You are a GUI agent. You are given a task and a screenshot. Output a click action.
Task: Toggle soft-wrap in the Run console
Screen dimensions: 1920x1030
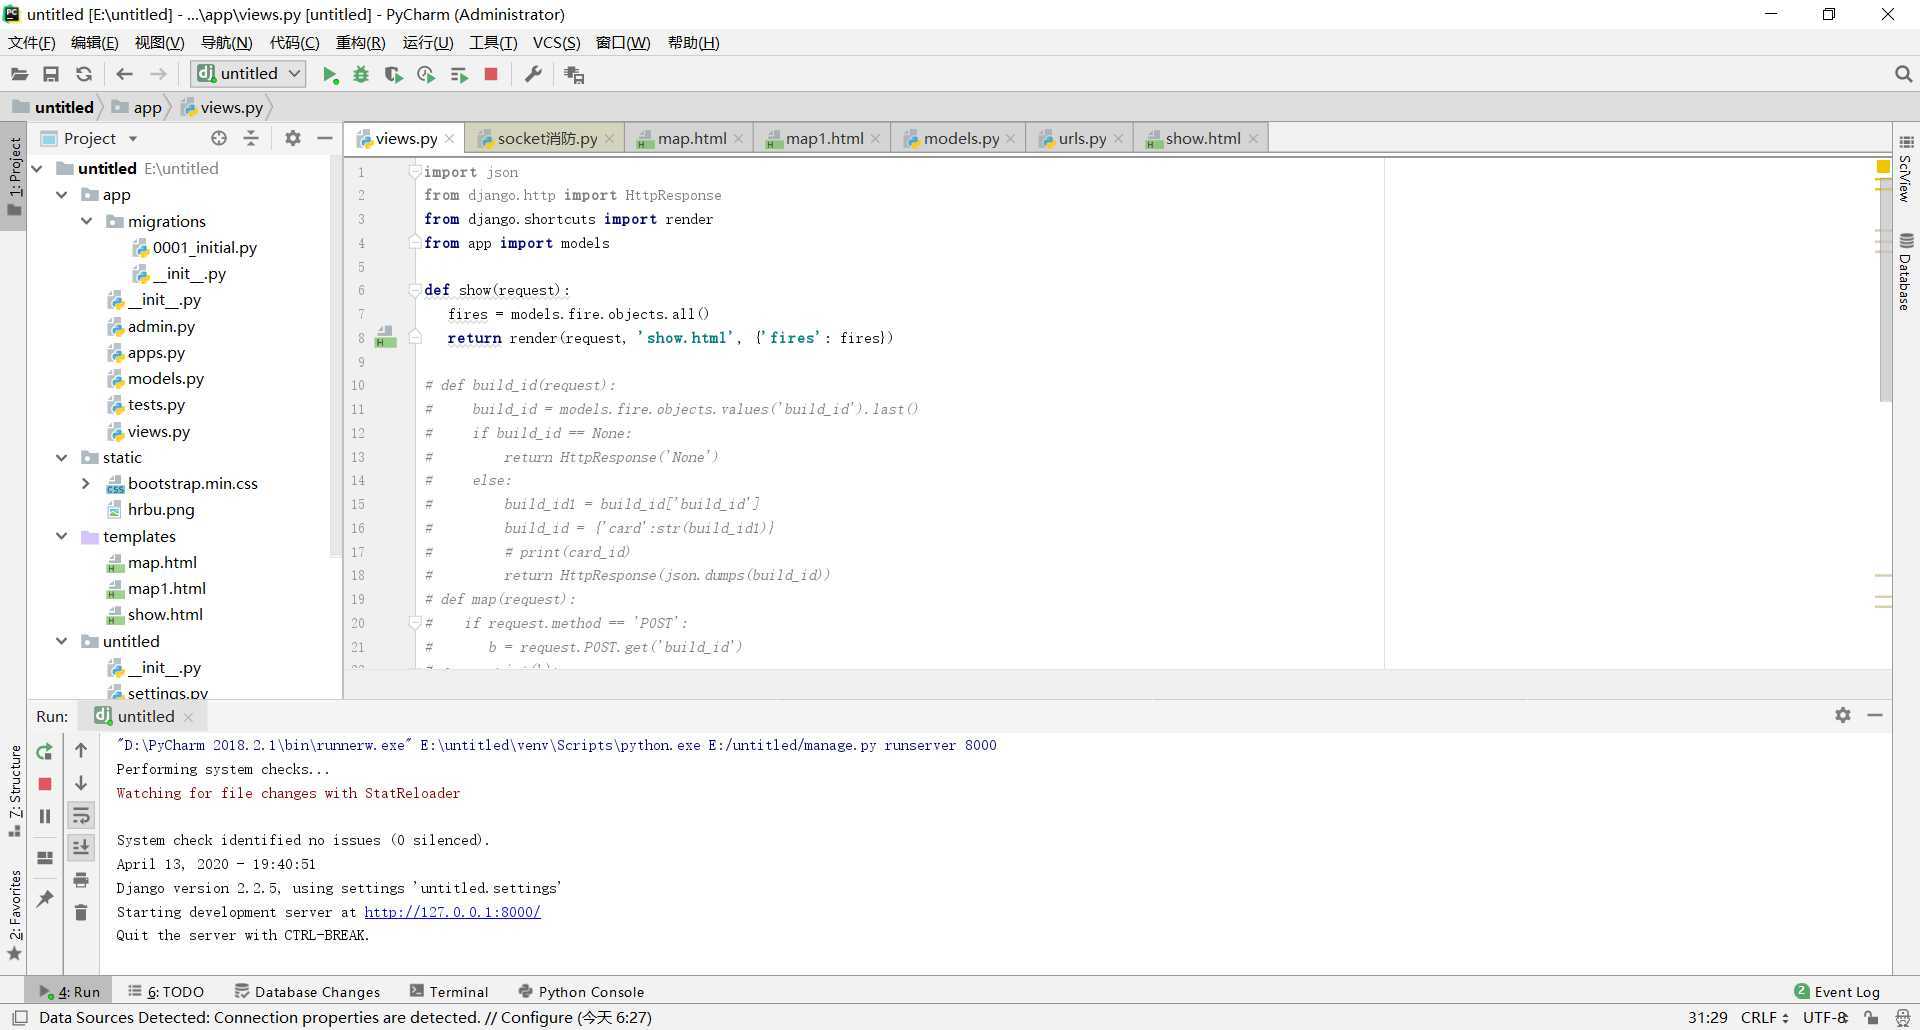coord(81,816)
